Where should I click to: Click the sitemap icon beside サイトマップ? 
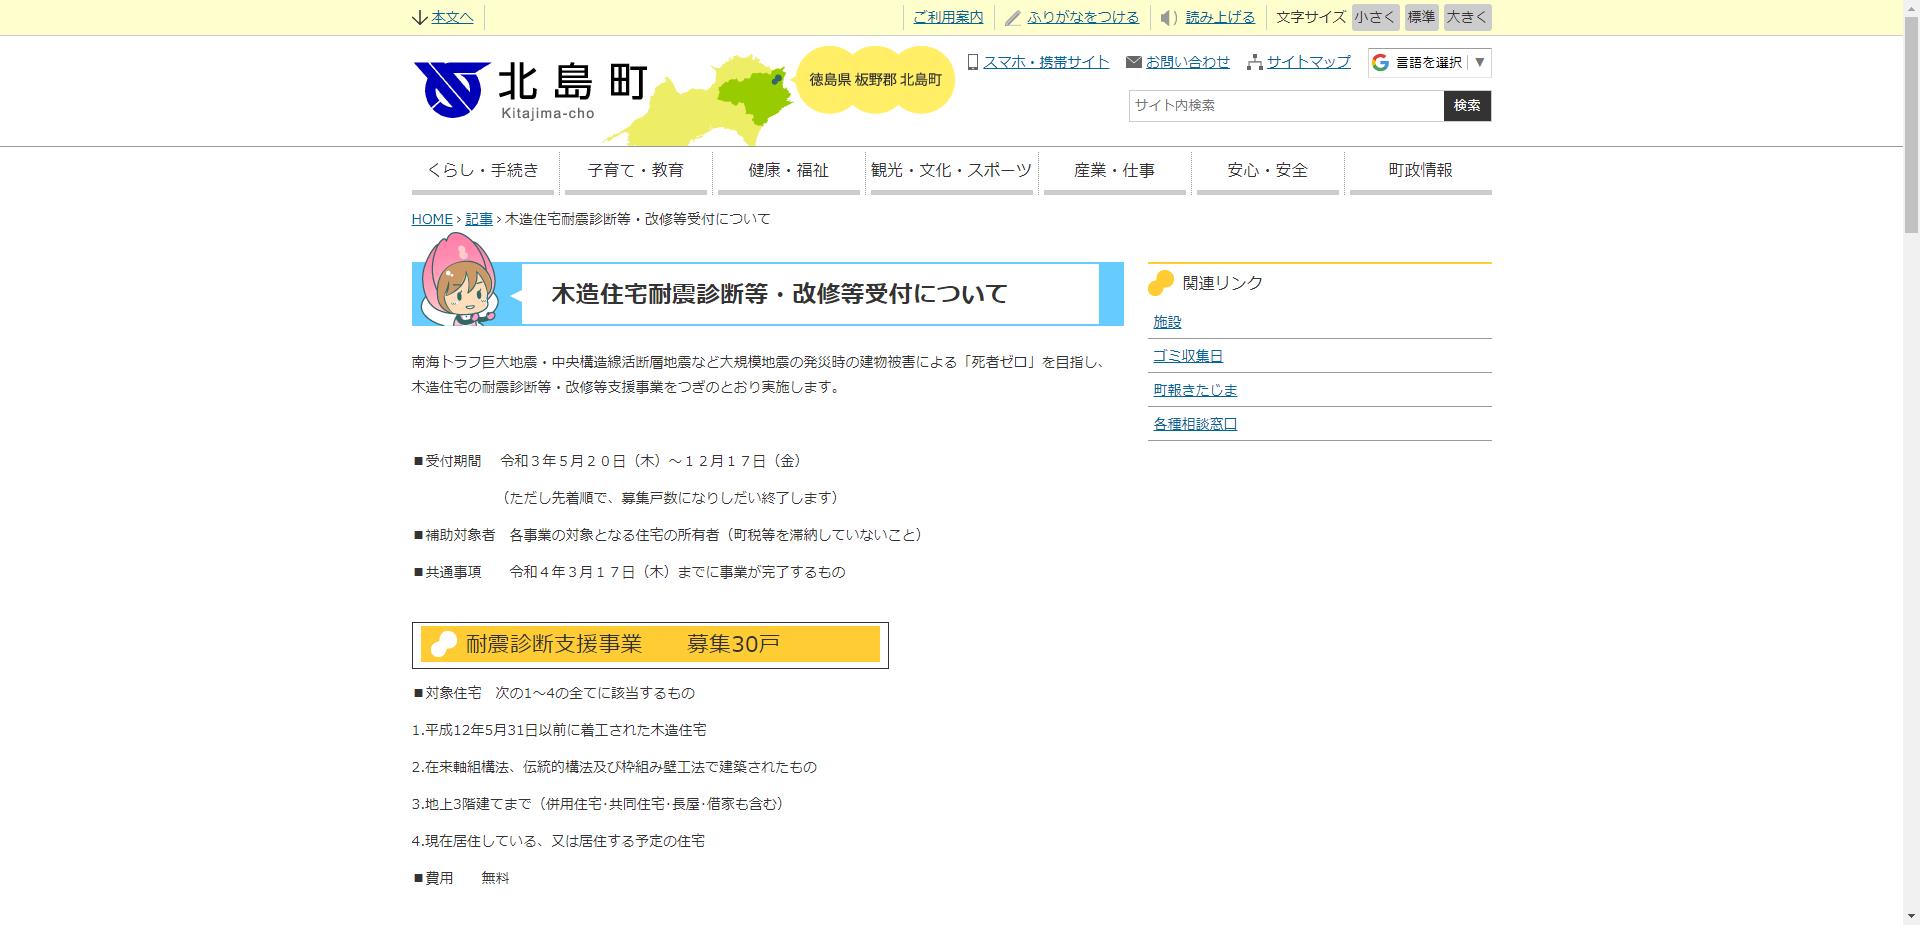point(1253,62)
